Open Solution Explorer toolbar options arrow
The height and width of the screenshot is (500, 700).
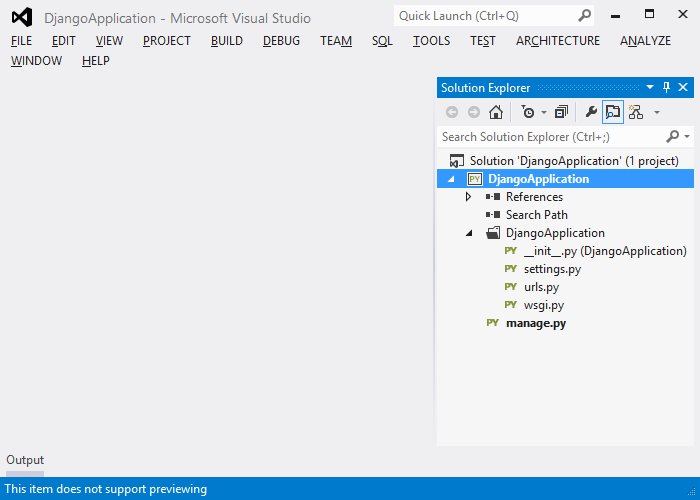point(657,112)
